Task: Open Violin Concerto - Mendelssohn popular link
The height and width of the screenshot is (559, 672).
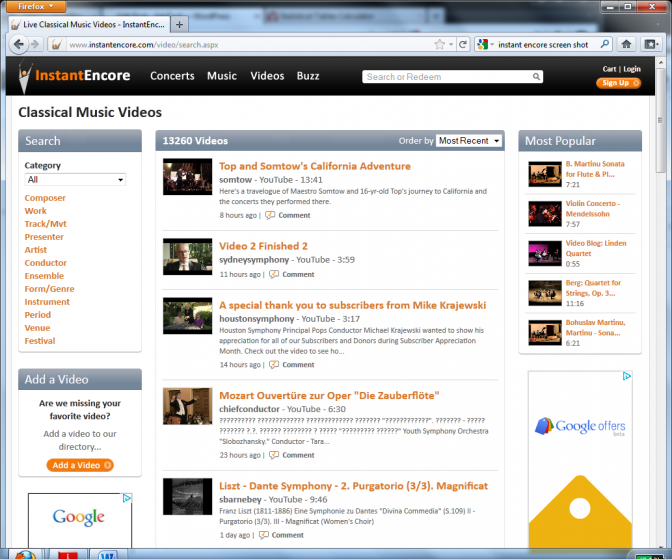Action: tap(592, 209)
